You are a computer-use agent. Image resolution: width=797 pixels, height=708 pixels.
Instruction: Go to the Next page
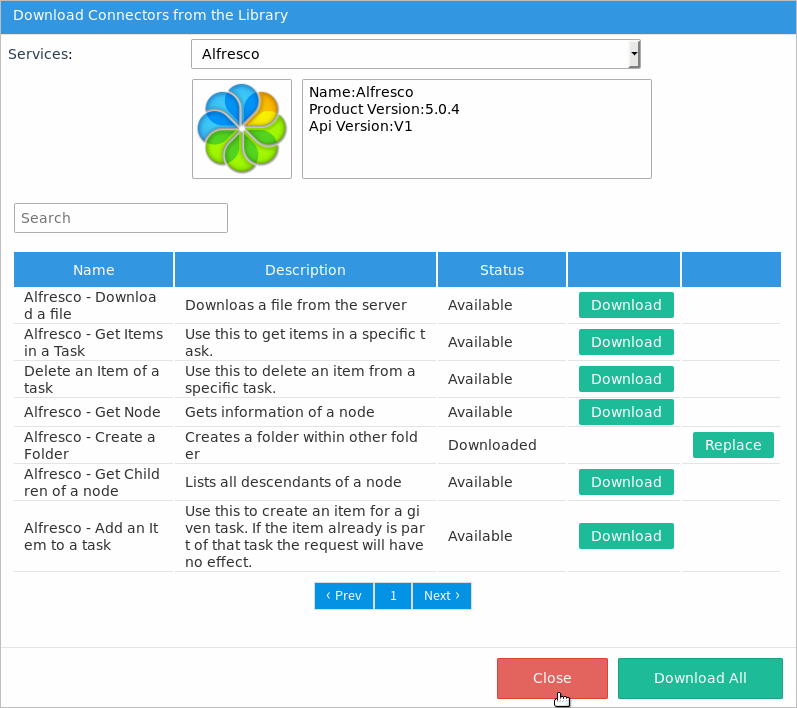pos(441,596)
